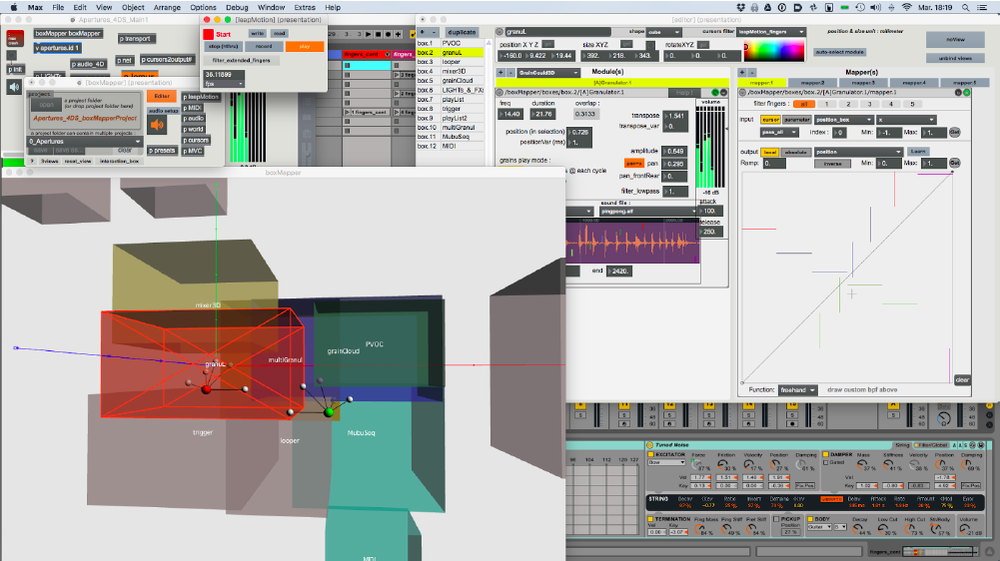Click the orange Editor button in boxMapper
The width and height of the screenshot is (1000, 561).
click(x=161, y=96)
